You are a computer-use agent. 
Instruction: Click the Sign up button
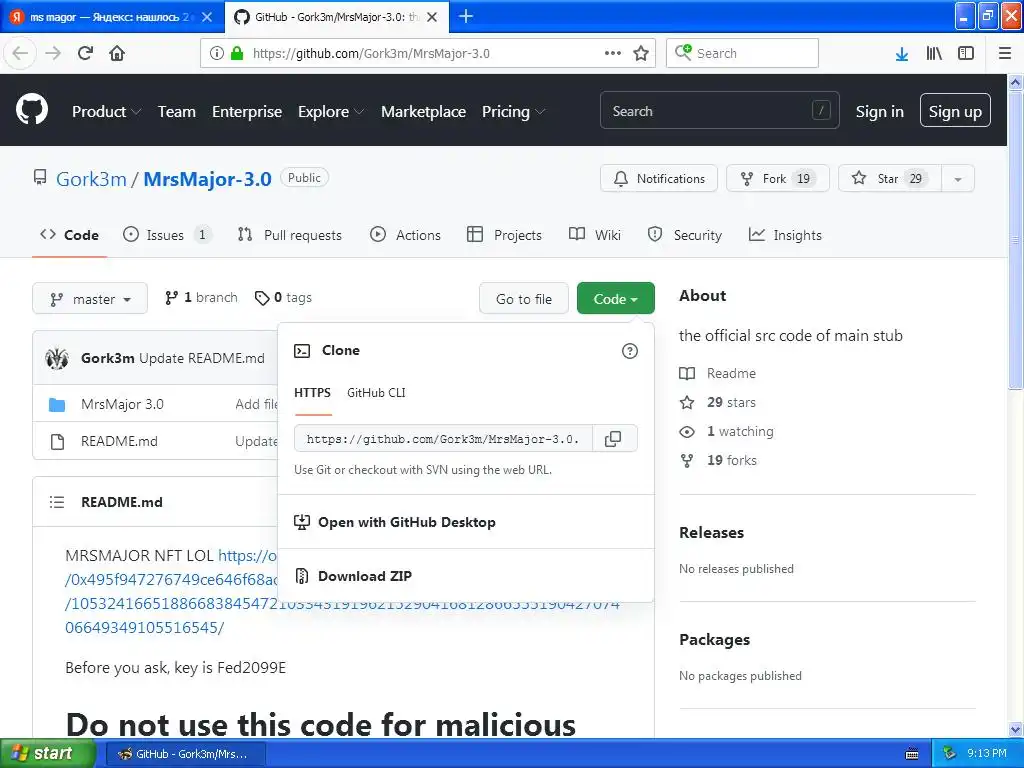(955, 110)
